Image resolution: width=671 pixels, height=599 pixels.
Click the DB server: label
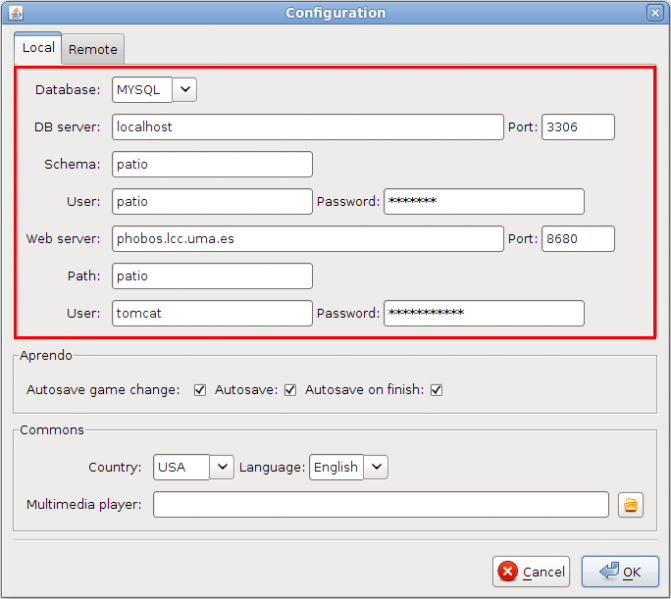[67, 127]
